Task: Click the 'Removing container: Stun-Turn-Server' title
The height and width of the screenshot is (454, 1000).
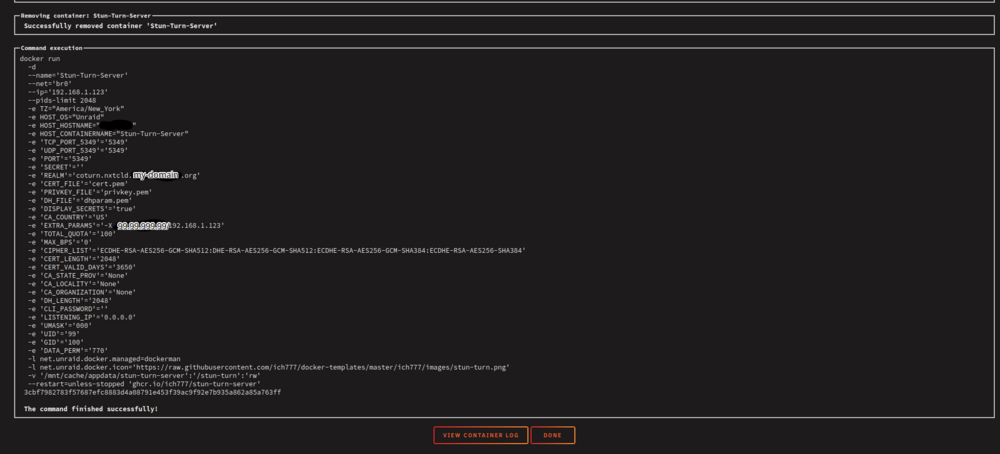Action: click(x=85, y=15)
